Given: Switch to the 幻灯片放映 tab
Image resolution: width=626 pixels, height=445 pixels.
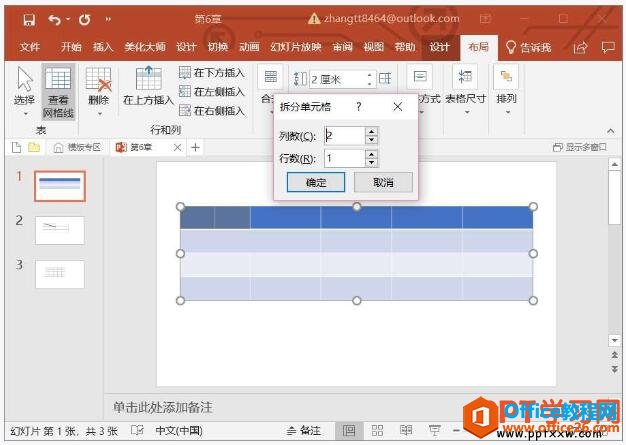Looking at the screenshot, I should (x=295, y=47).
